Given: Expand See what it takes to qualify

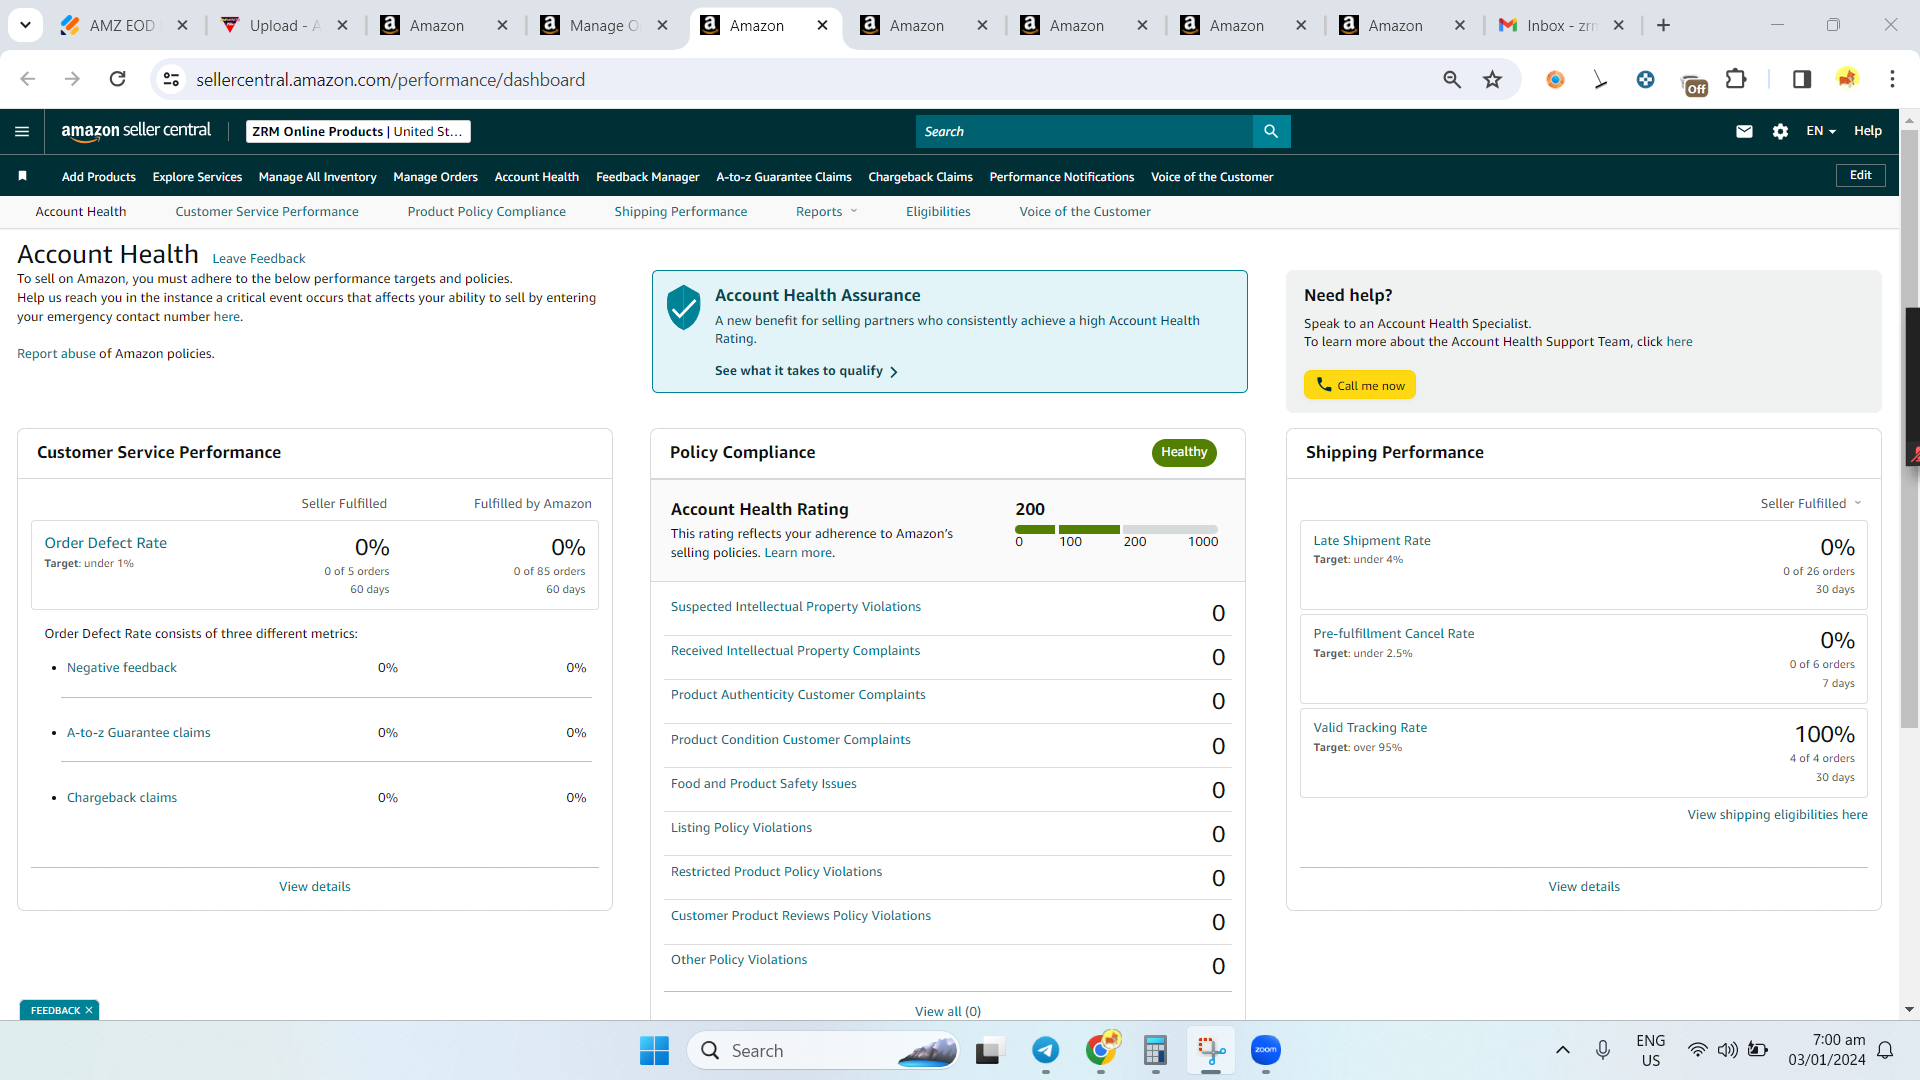Looking at the screenshot, I should point(806,371).
